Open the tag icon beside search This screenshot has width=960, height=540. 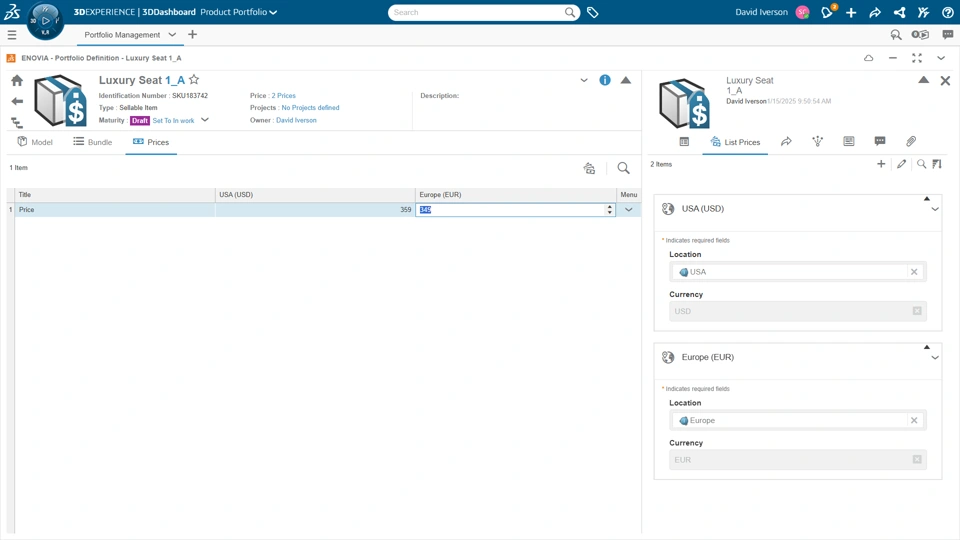click(x=592, y=12)
